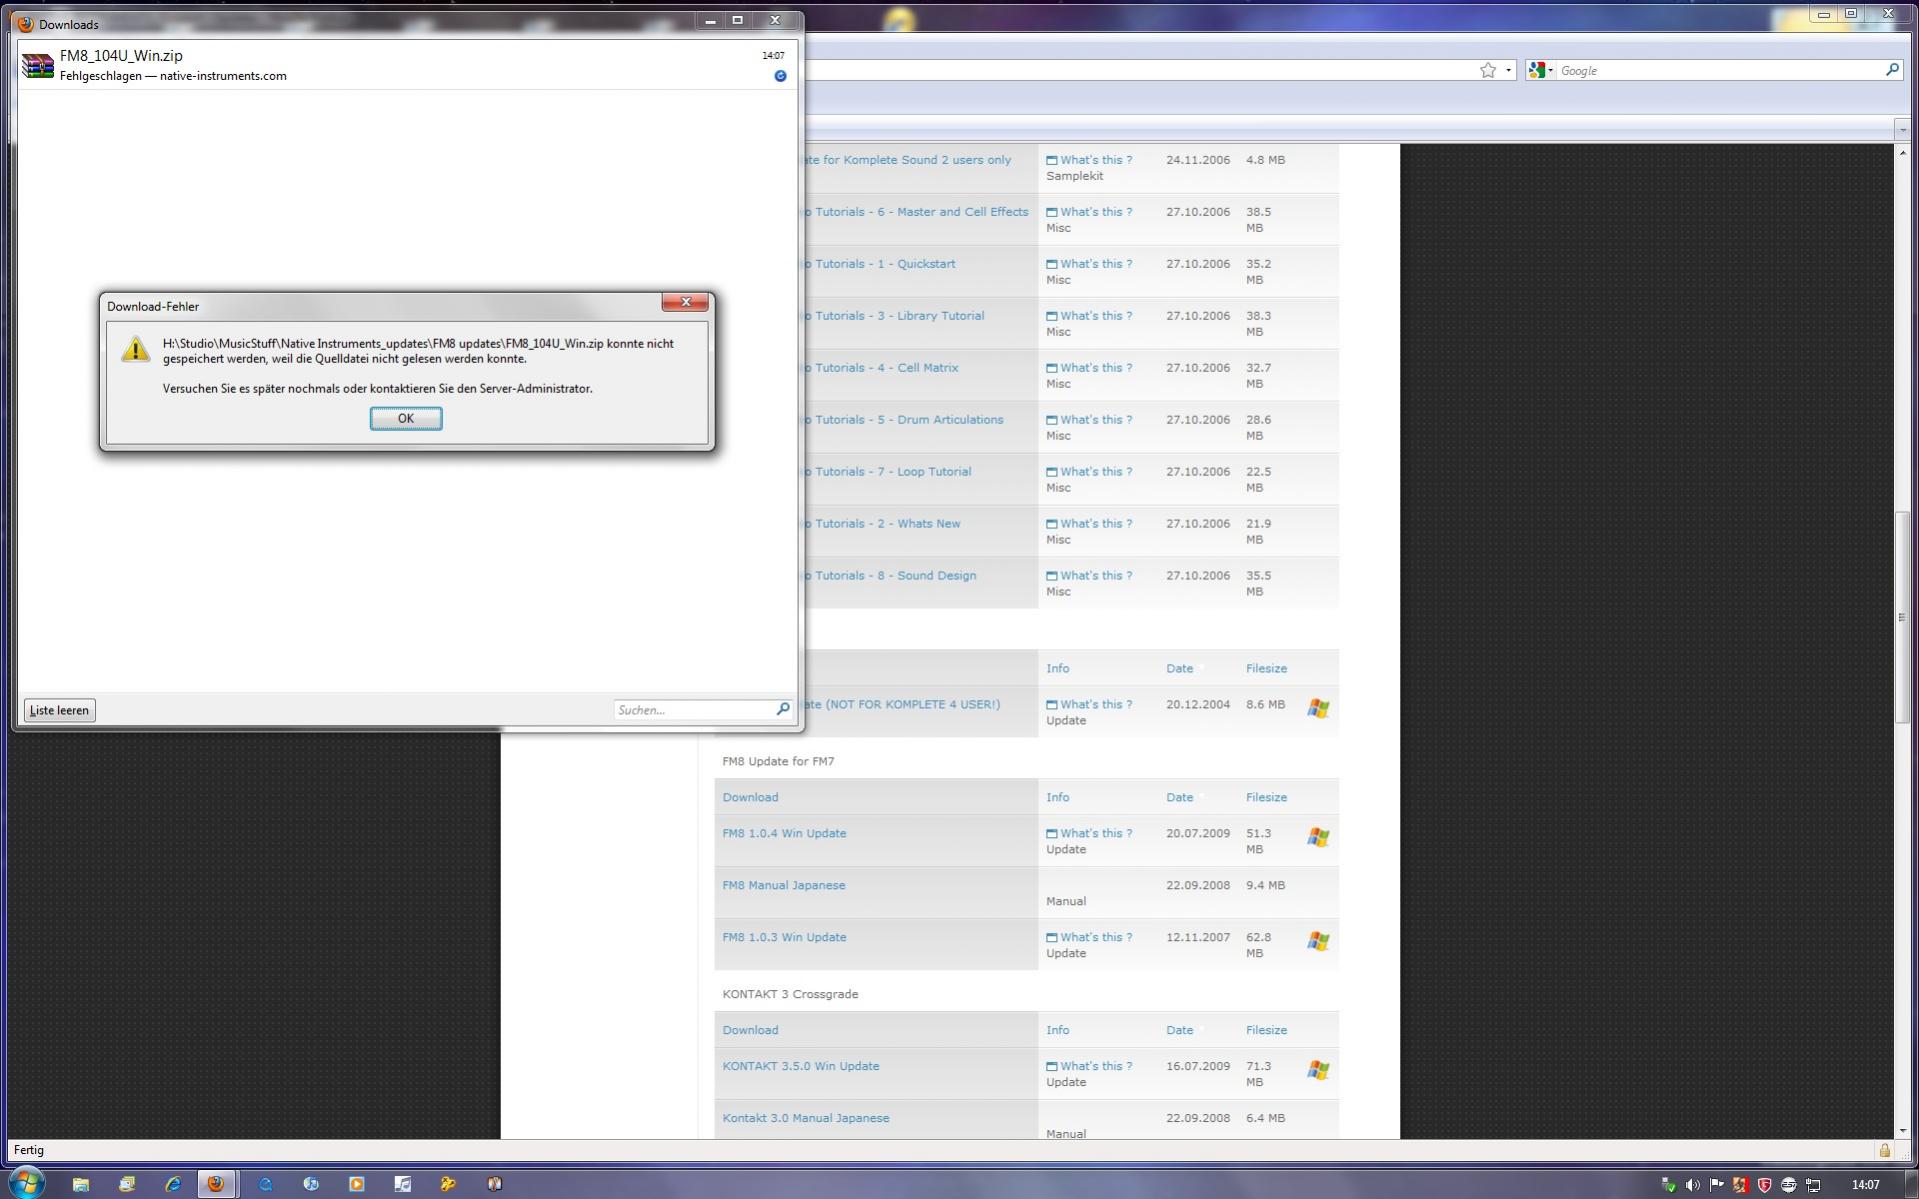Viewport: 1919px width, 1199px height.
Task: Open the pinned icon right of Explorer on the taskbar
Action: coord(127,1184)
